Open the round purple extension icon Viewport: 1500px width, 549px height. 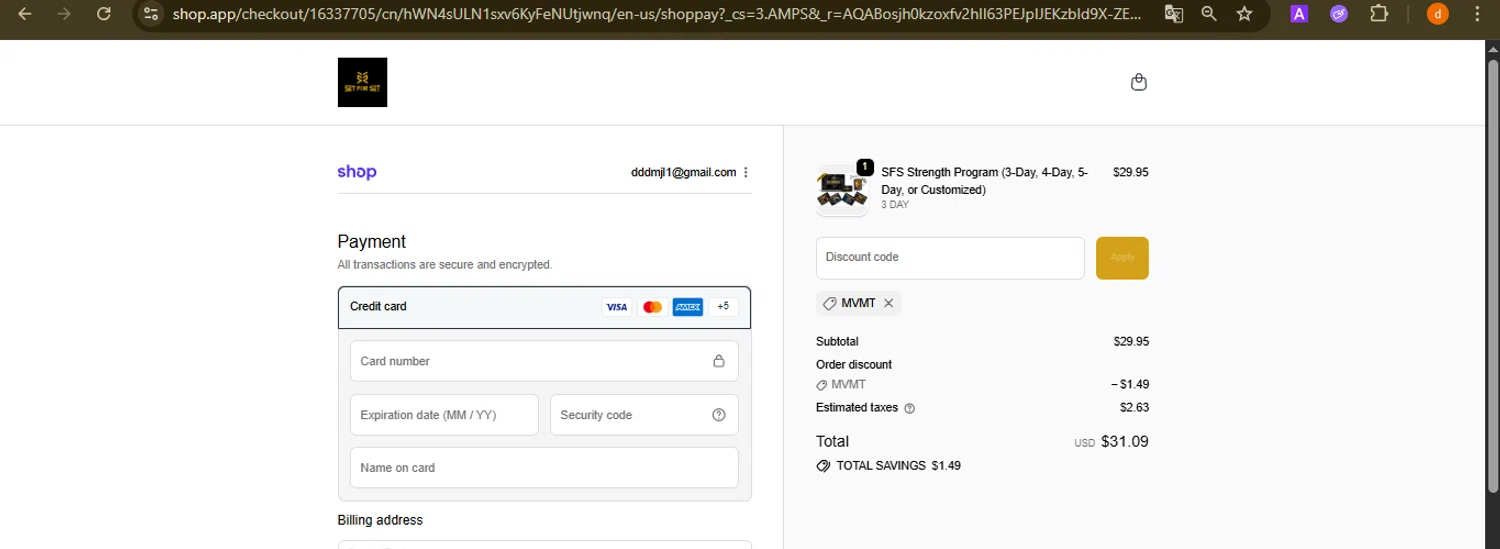coord(1339,14)
